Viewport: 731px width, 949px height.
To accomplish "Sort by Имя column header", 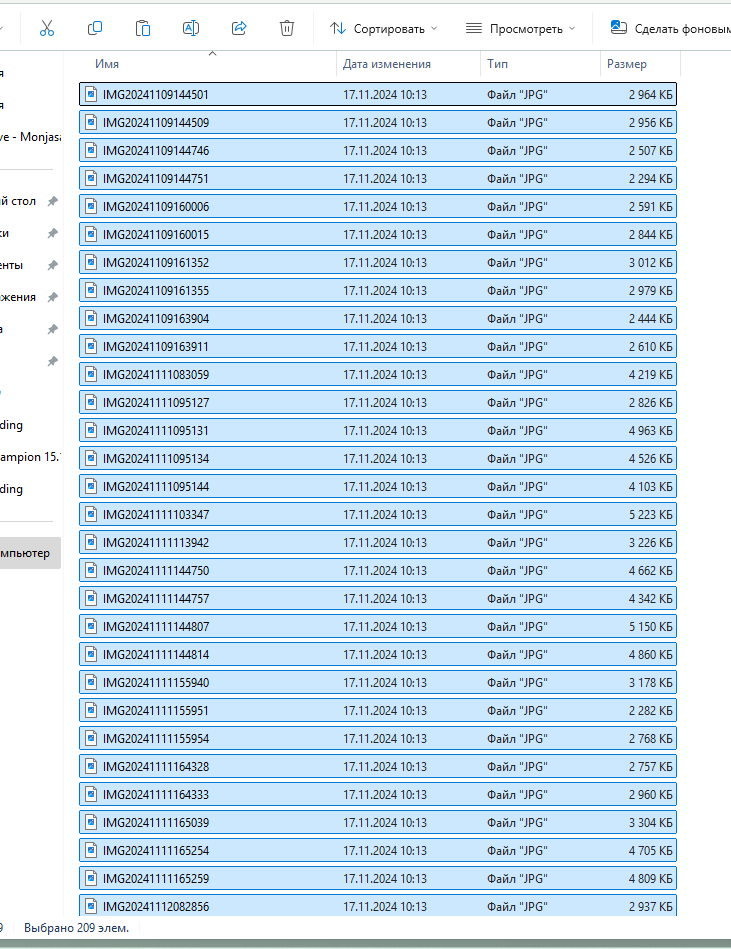I will (107, 64).
